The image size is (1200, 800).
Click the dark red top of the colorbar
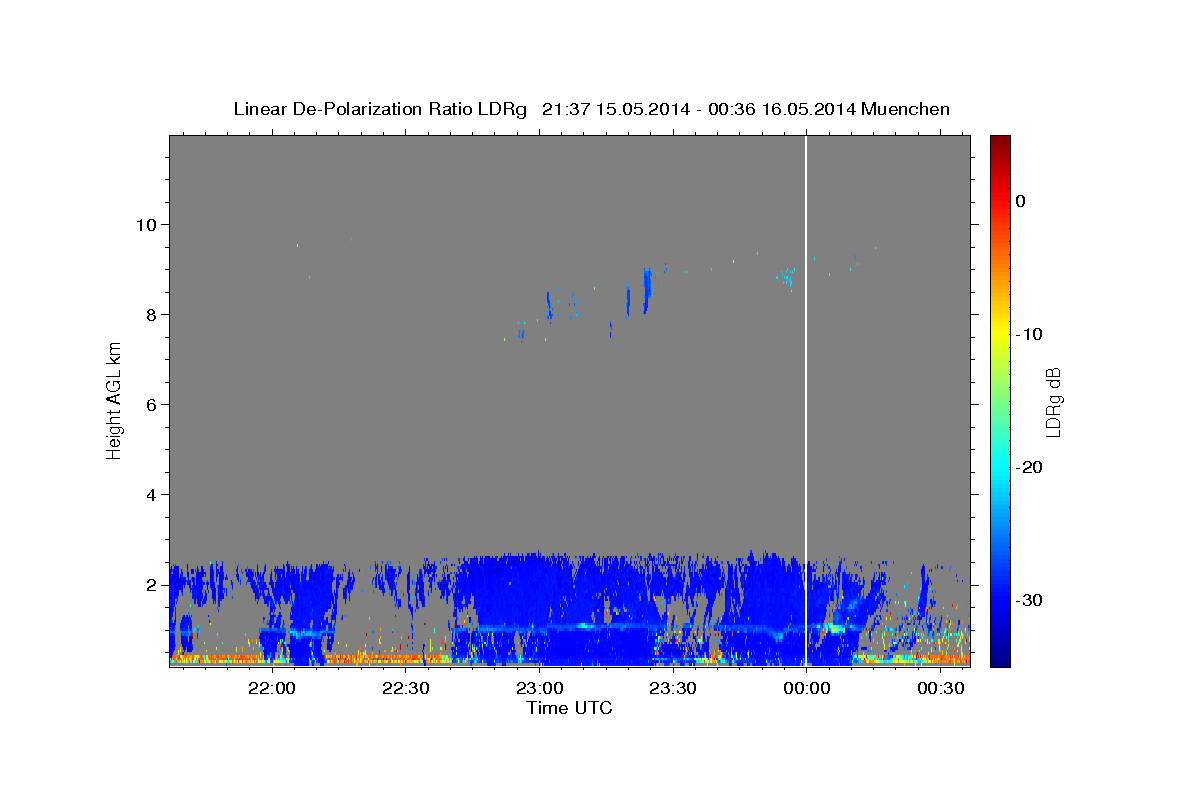click(1000, 141)
